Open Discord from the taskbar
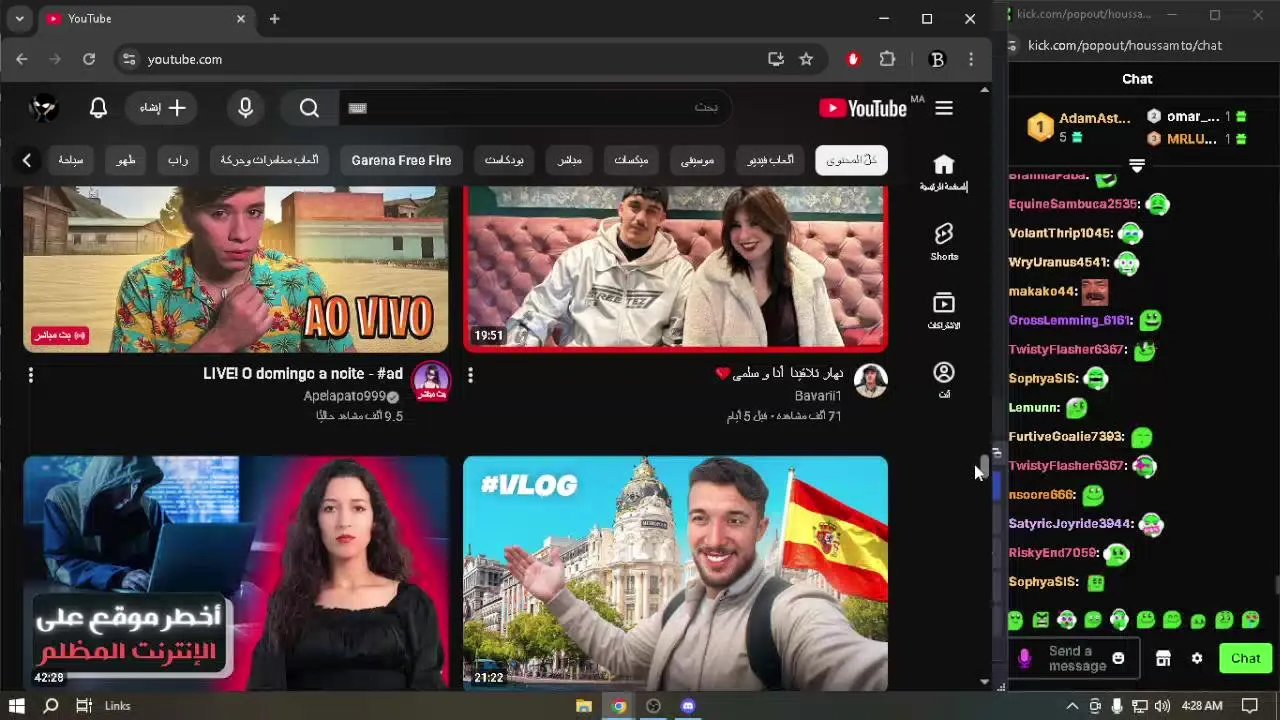 click(688, 706)
